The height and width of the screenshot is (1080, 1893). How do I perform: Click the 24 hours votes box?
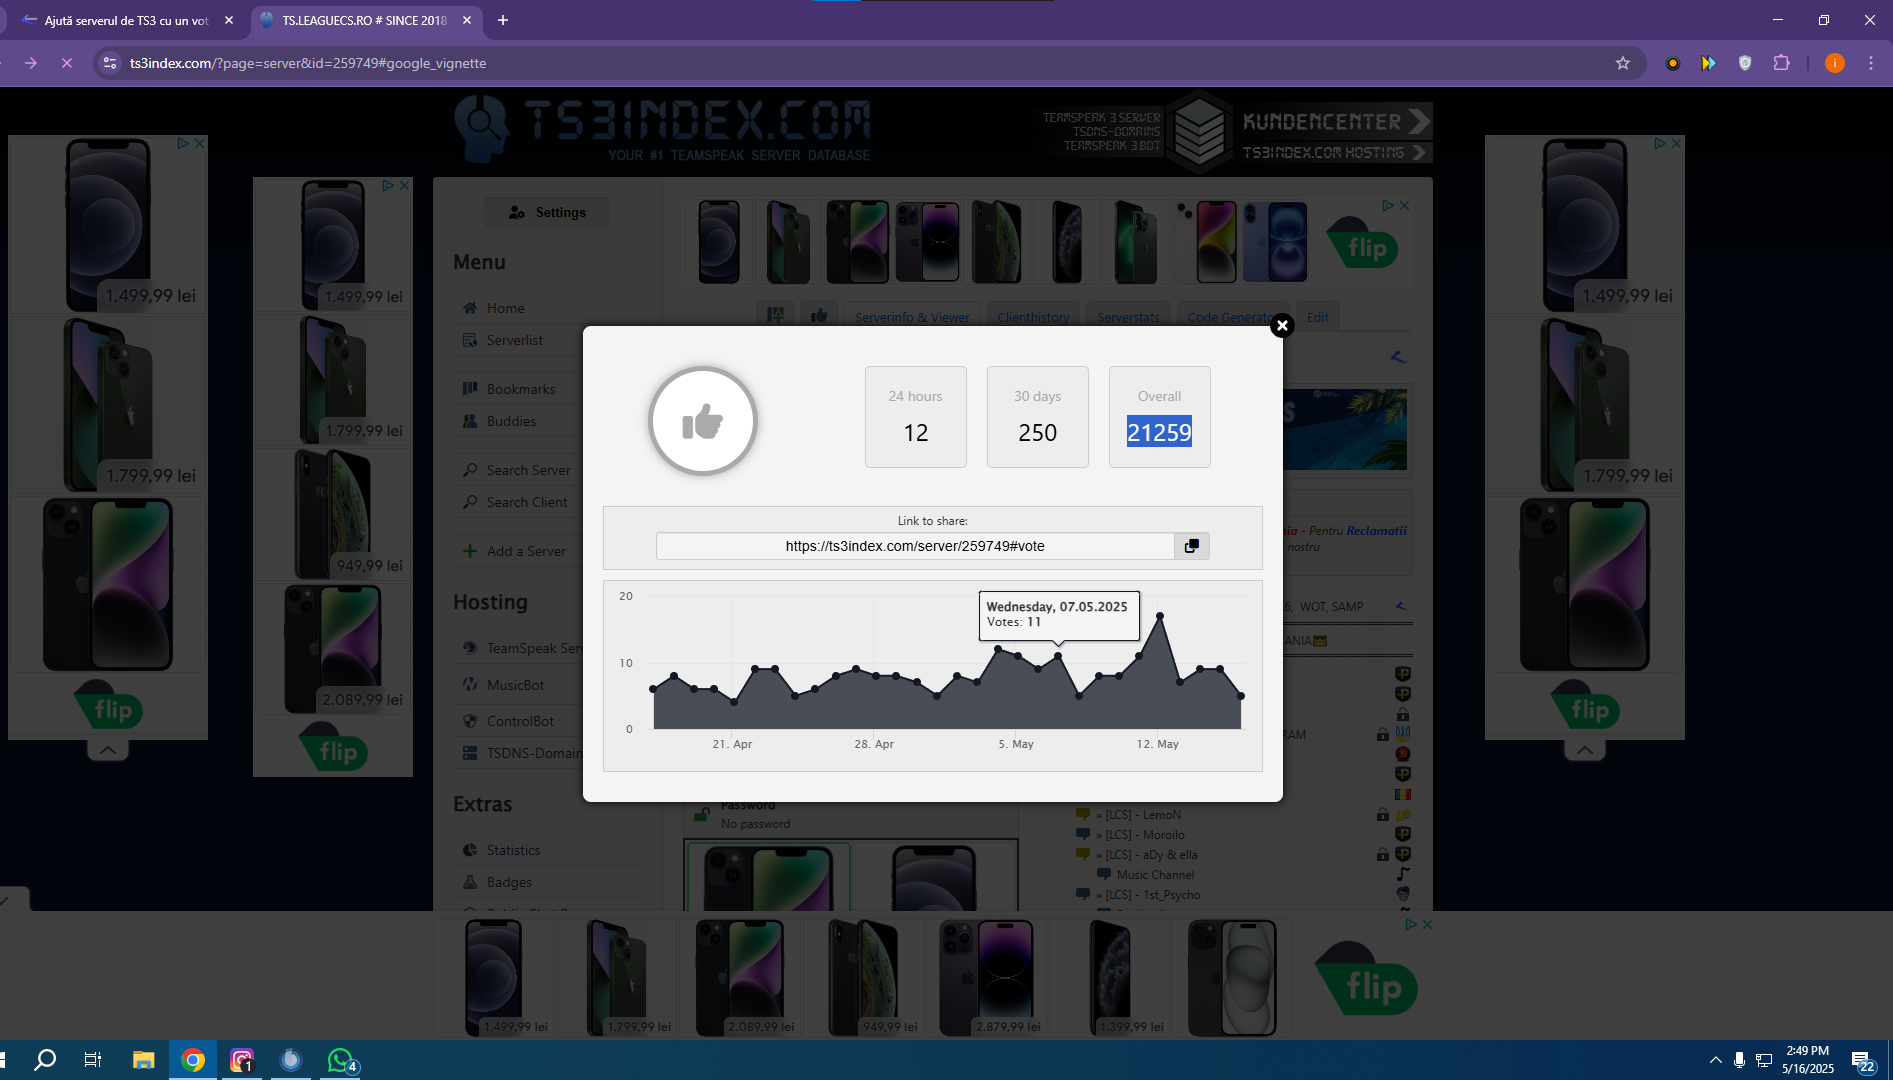pos(915,417)
